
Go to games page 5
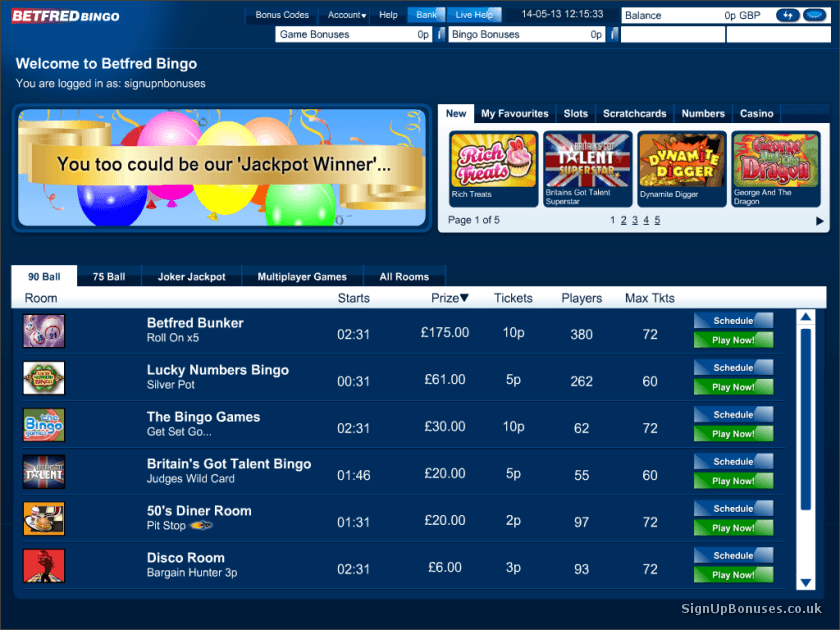(657, 220)
